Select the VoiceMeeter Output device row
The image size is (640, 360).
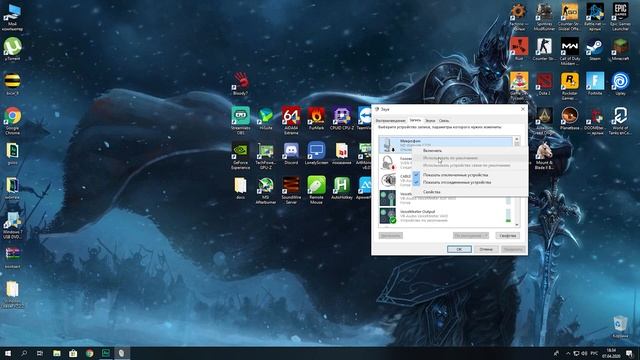pyautogui.click(x=446, y=216)
